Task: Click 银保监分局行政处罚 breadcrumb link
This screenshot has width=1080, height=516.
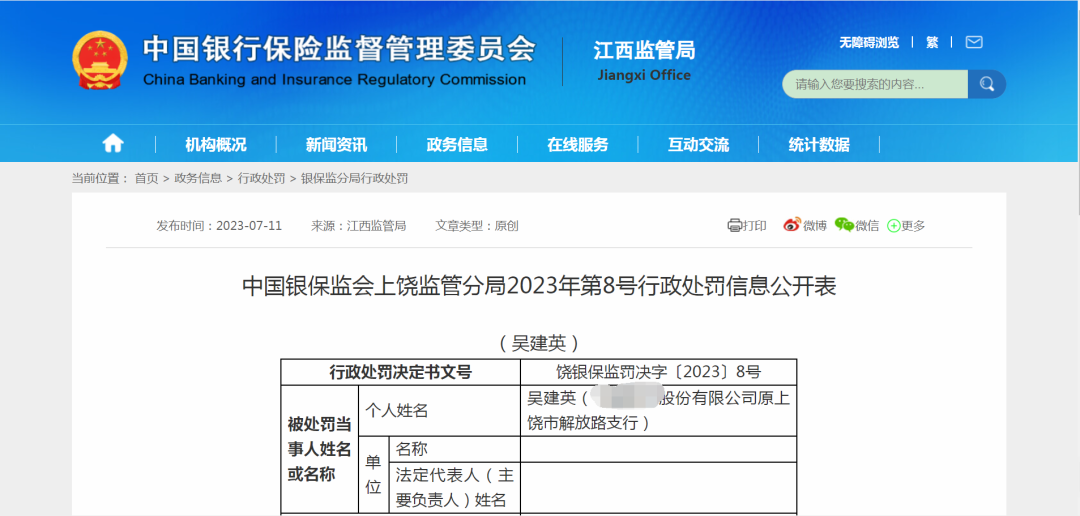Action: point(354,178)
